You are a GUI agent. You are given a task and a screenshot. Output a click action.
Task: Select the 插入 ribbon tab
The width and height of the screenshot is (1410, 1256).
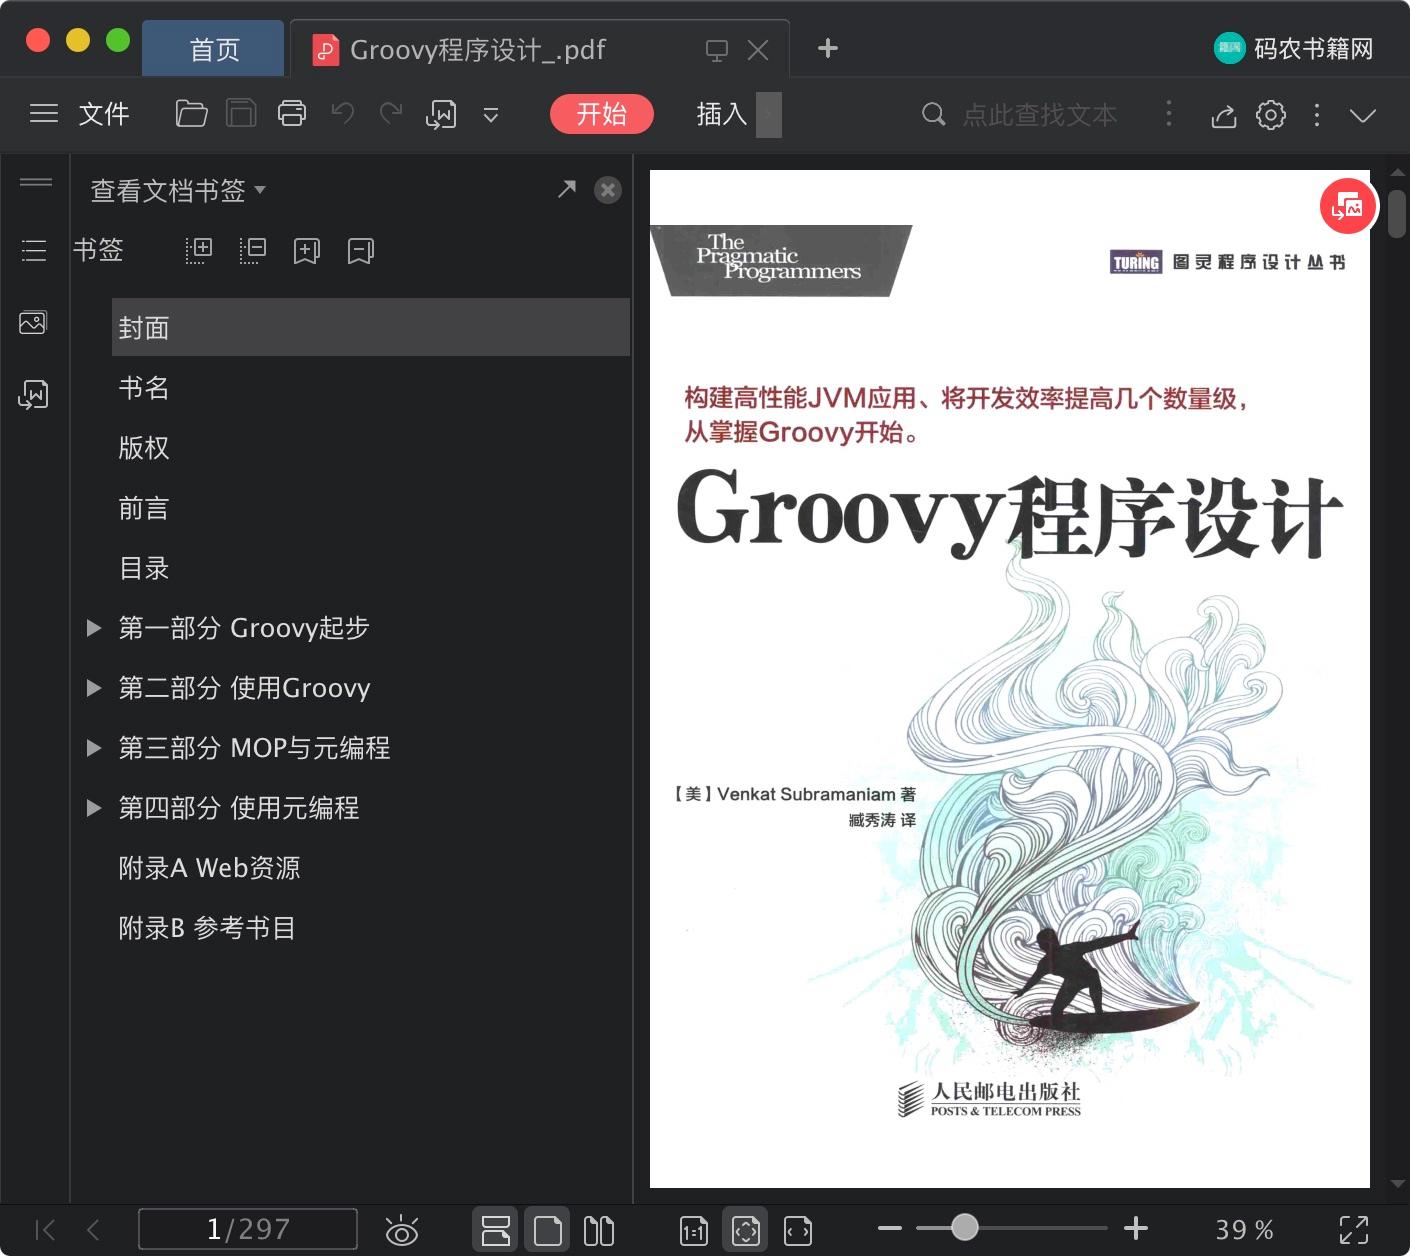[722, 114]
